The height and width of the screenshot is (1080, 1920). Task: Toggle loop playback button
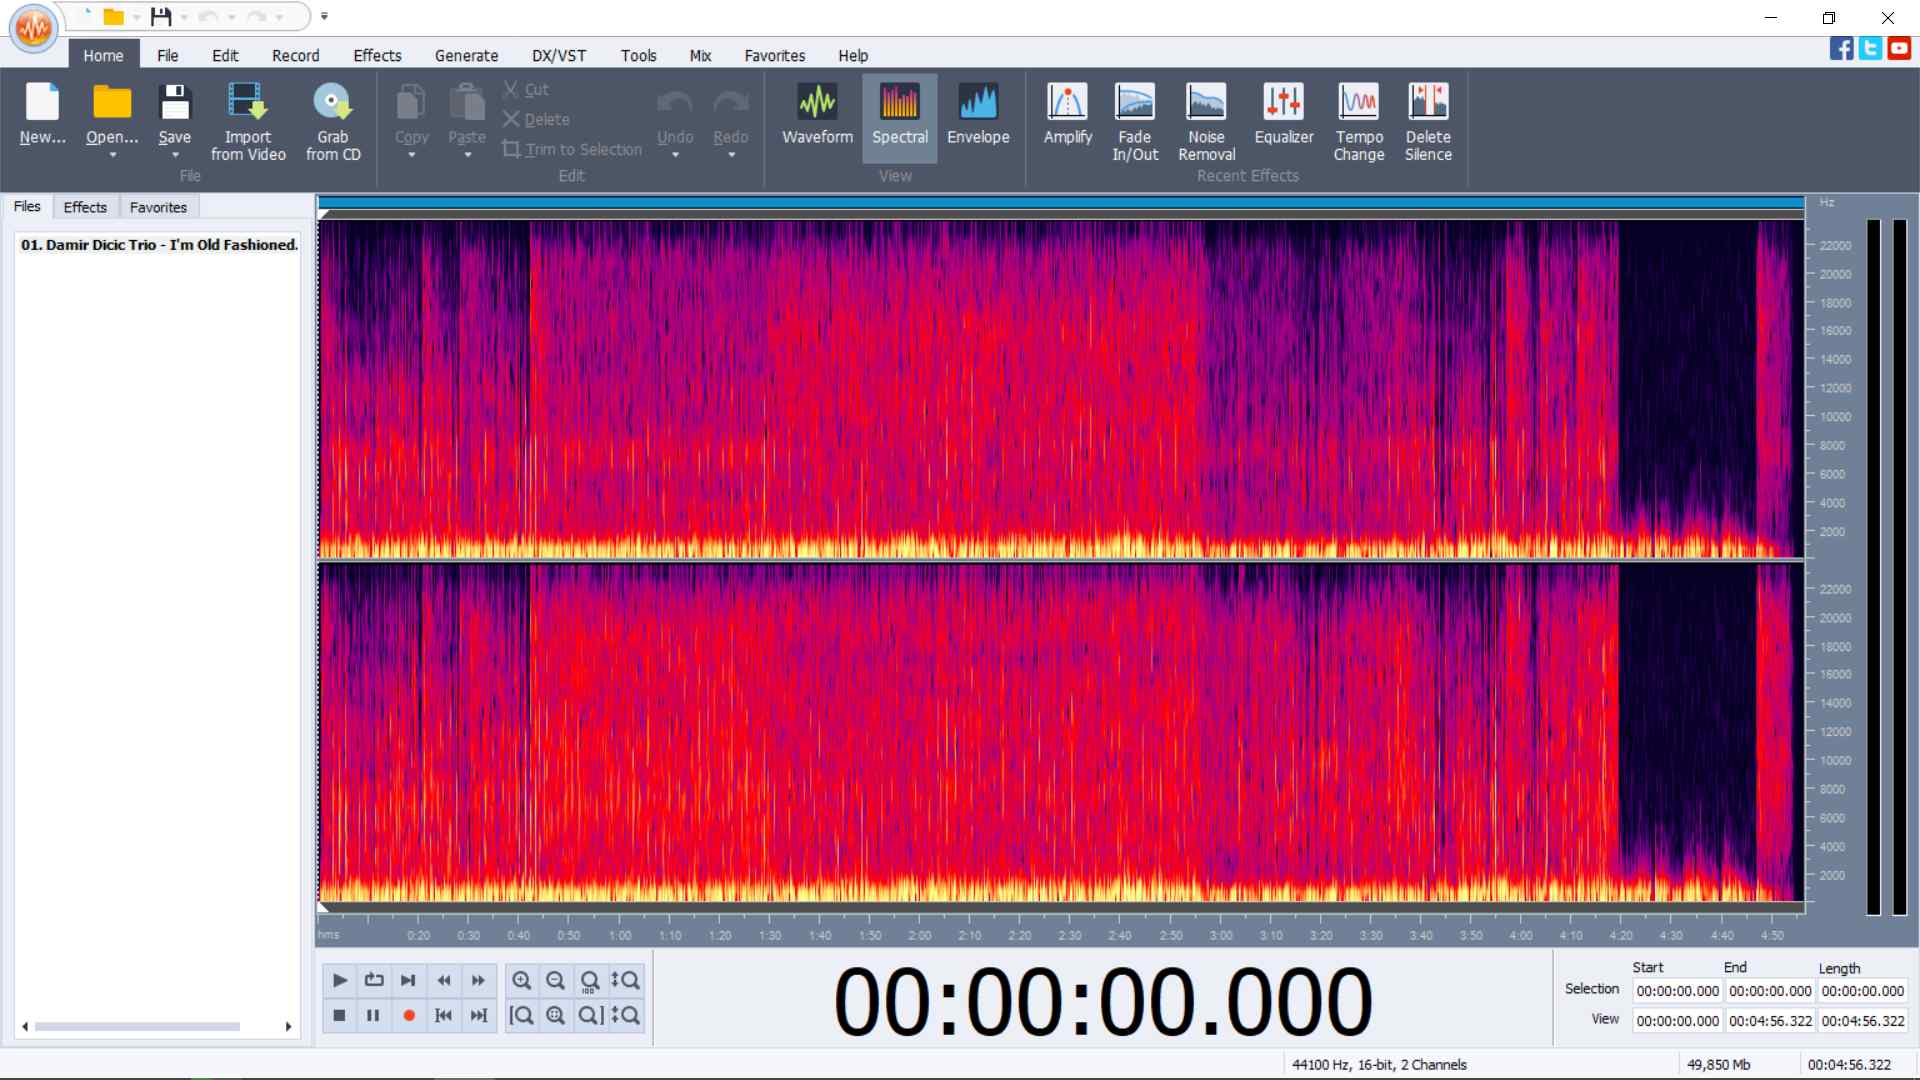(374, 980)
